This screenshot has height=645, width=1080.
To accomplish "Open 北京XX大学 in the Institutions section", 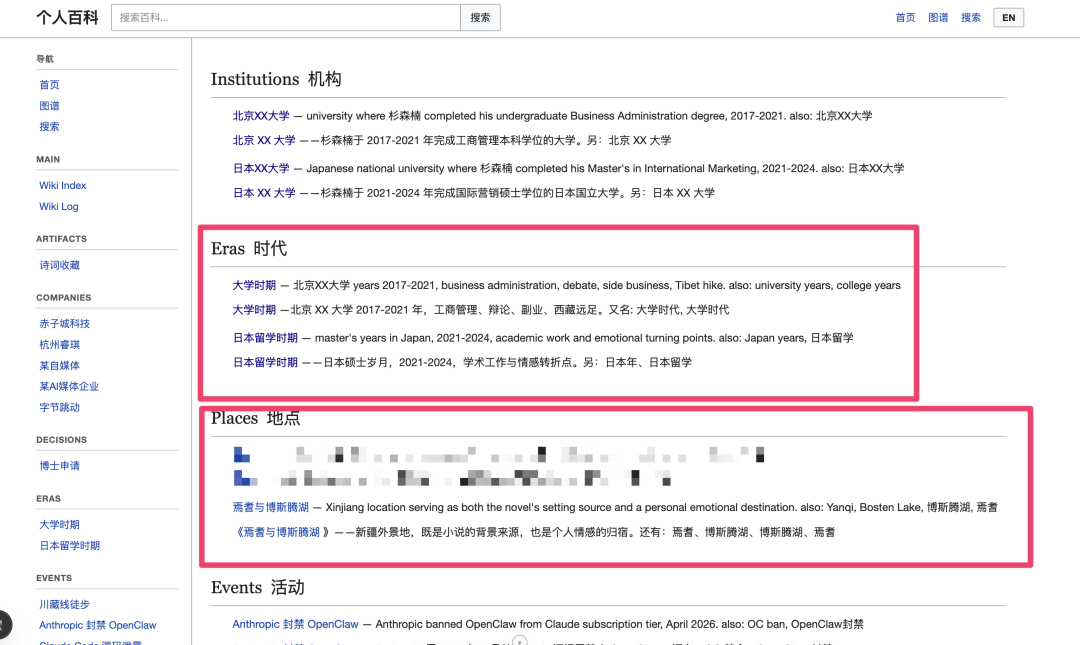I will tap(262, 115).
